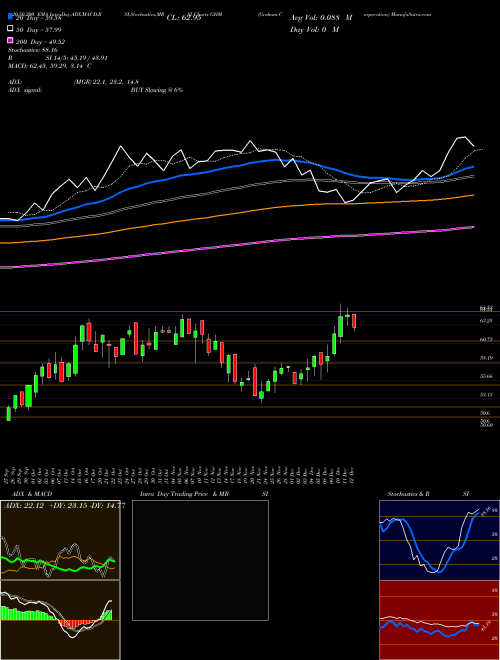Click the magenta 200 Day legend swatch

[10, 41]
